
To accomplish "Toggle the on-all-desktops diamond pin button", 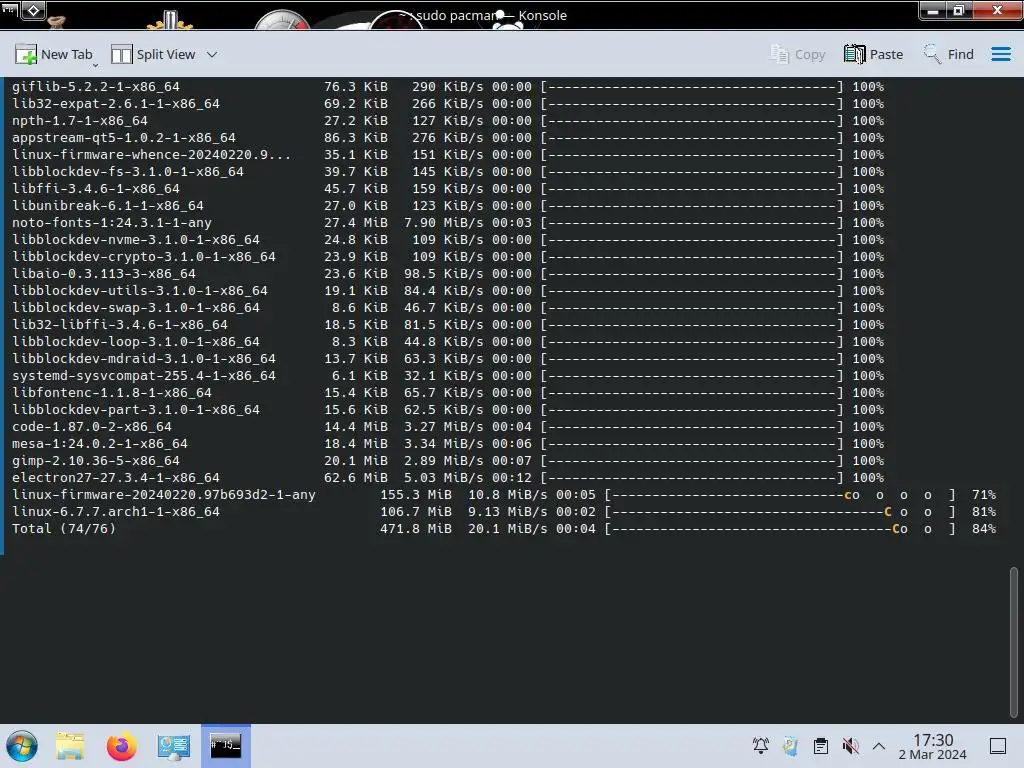I will tap(33, 10).
